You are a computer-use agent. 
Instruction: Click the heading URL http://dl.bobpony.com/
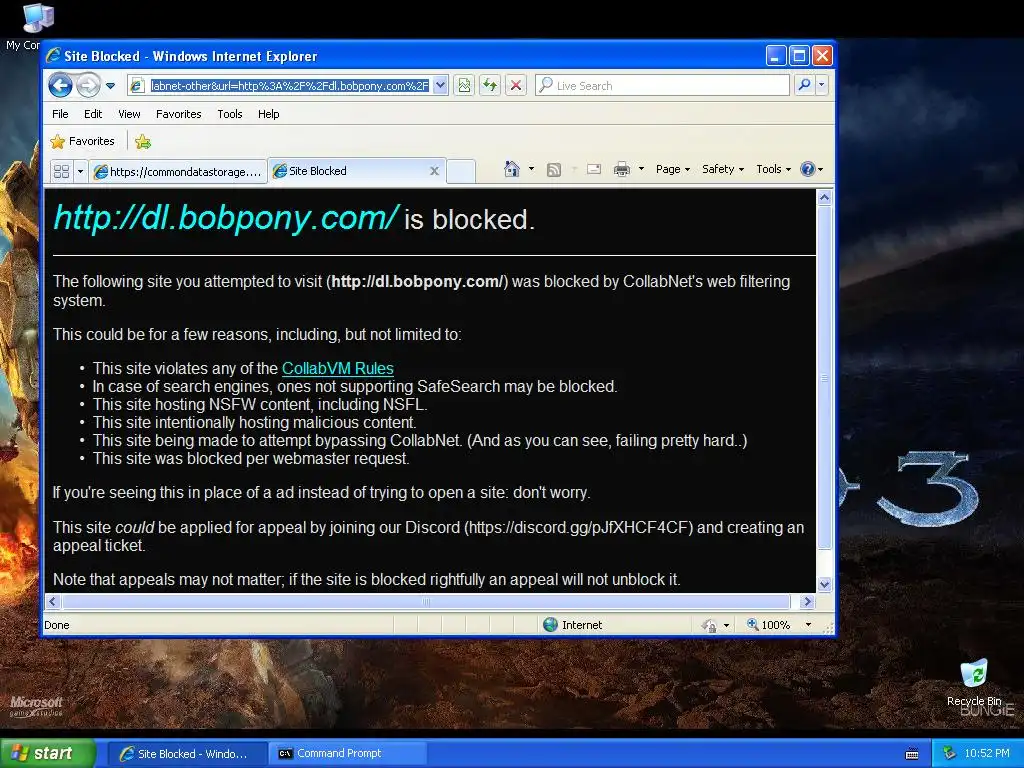pyautogui.click(x=226, y=217)
